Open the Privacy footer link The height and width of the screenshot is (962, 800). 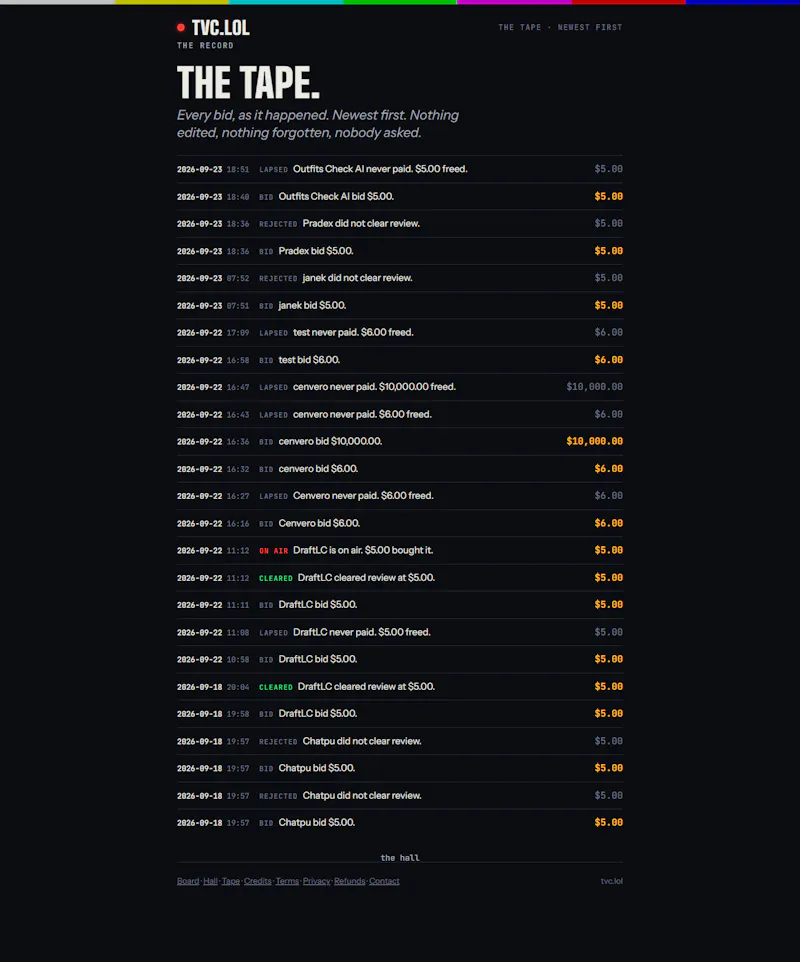(317, 881)
